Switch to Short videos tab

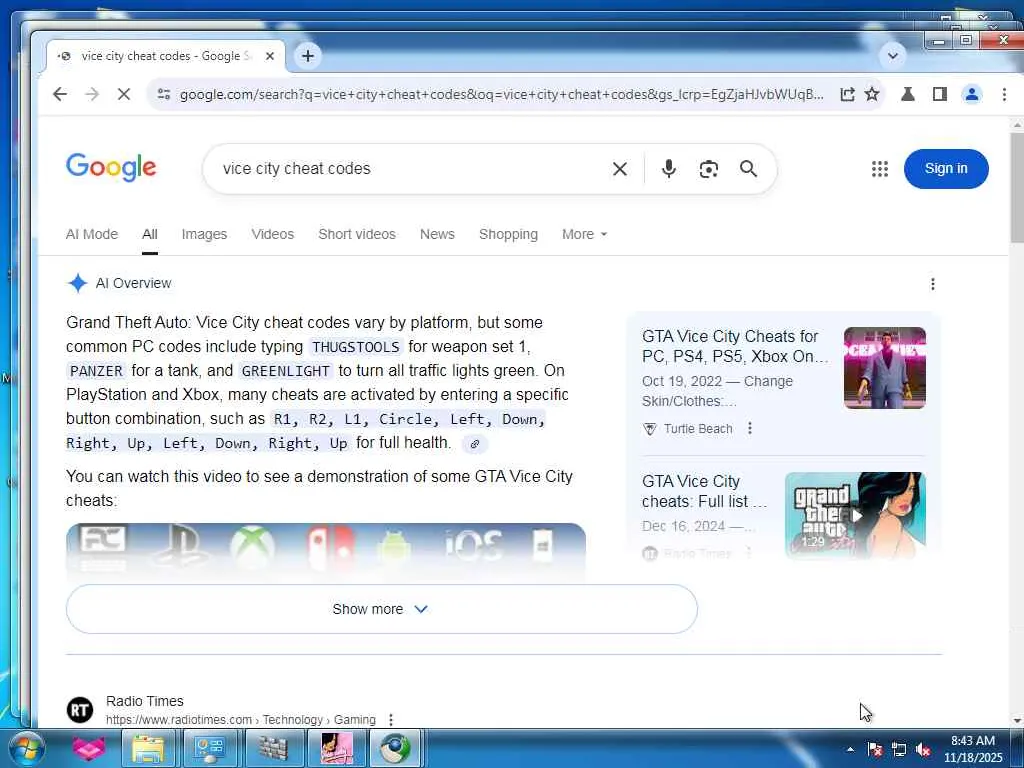(x=357, y=234)
